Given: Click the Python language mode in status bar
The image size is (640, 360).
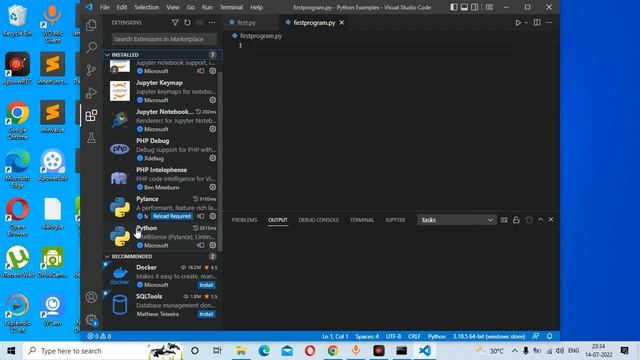Looking at the screenshot, I should point(437,336).
